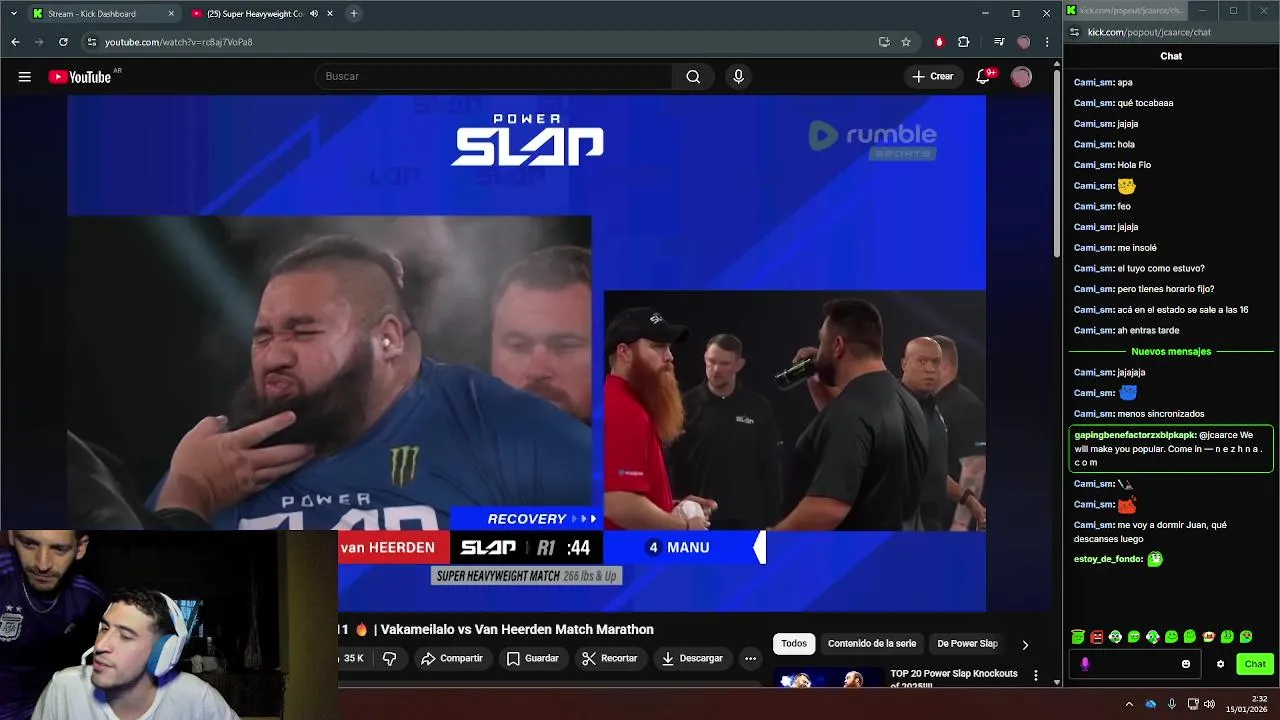The image size is (1280, 720).
Task: Open taskbar microphone tray icon
Action: click(x=1172, y=704)
